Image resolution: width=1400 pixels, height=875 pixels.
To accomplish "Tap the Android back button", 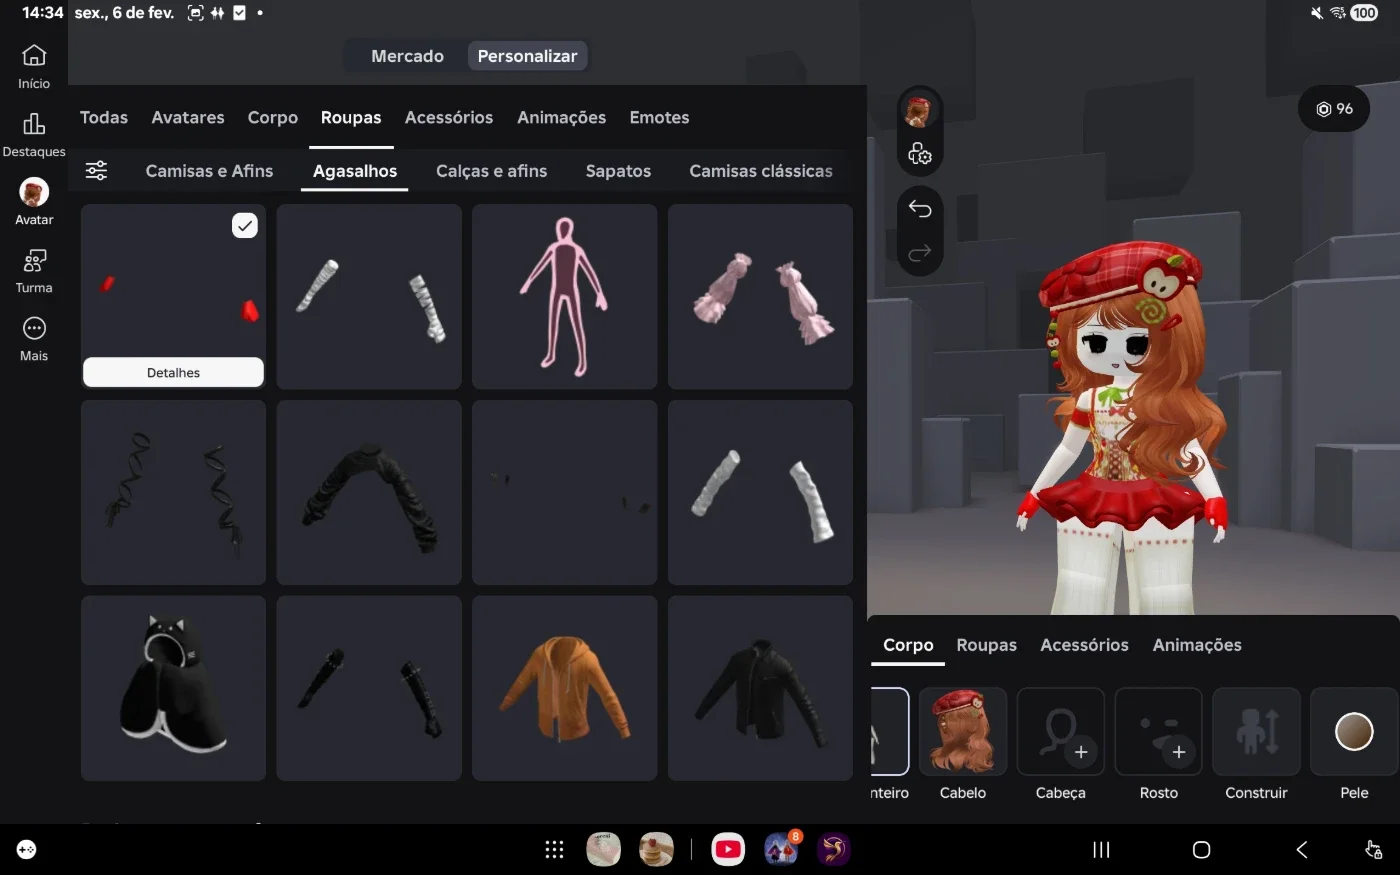I will (1301, 849).
